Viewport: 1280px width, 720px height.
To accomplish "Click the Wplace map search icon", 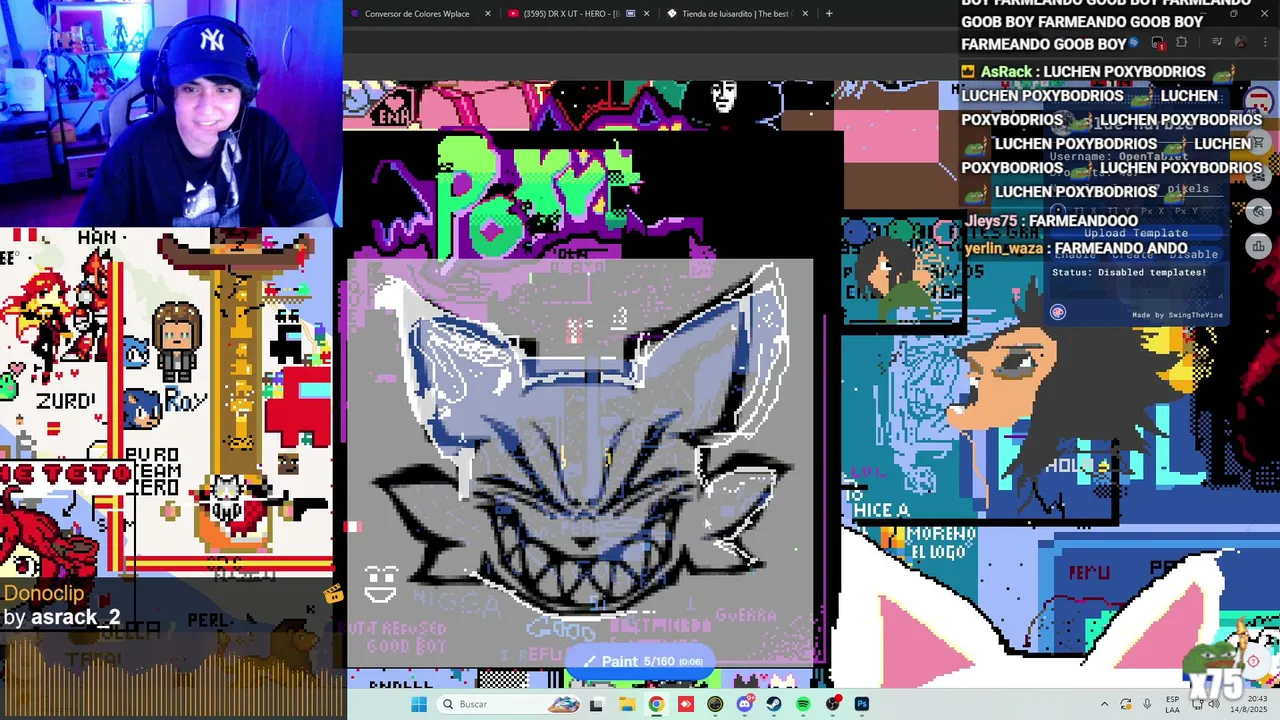I will pos(1259,211).
